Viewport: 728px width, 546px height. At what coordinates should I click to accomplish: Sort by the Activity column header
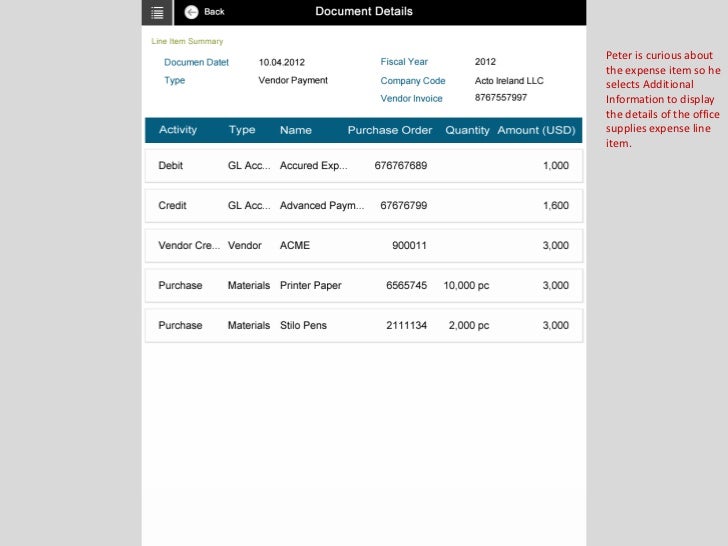178,130
